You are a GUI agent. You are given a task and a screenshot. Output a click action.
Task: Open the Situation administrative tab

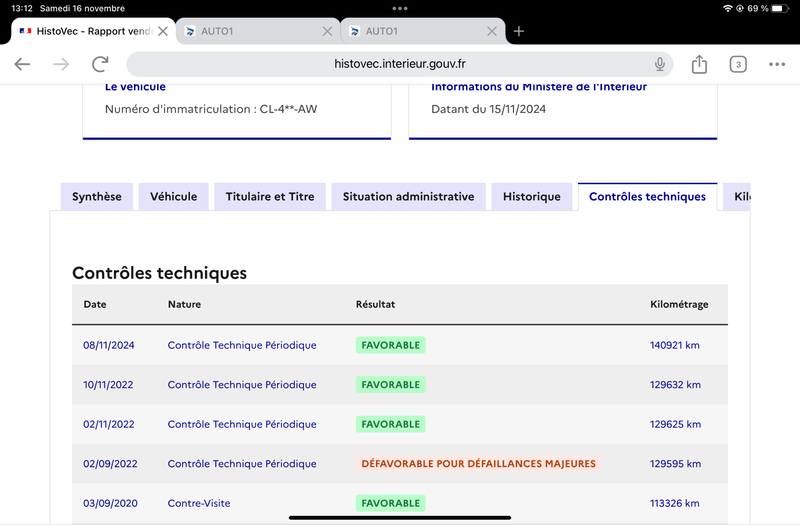coord(408,196)
